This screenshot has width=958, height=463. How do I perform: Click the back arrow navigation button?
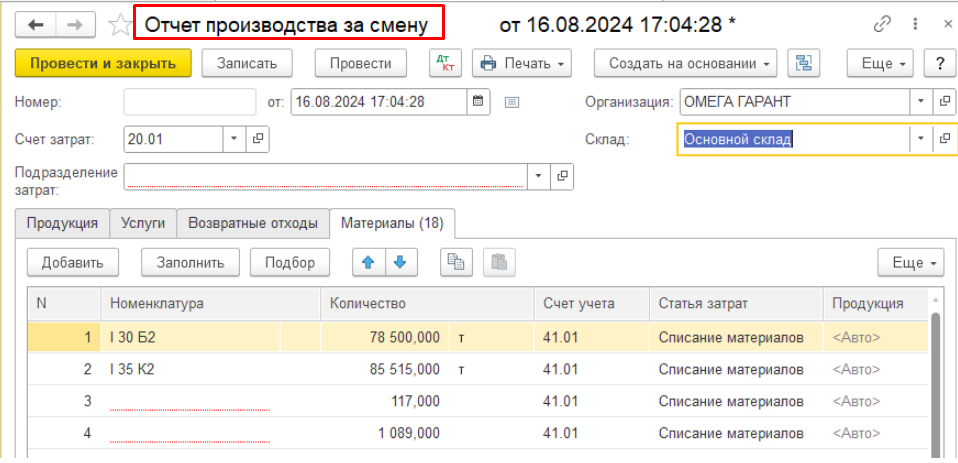click(35, 25)
